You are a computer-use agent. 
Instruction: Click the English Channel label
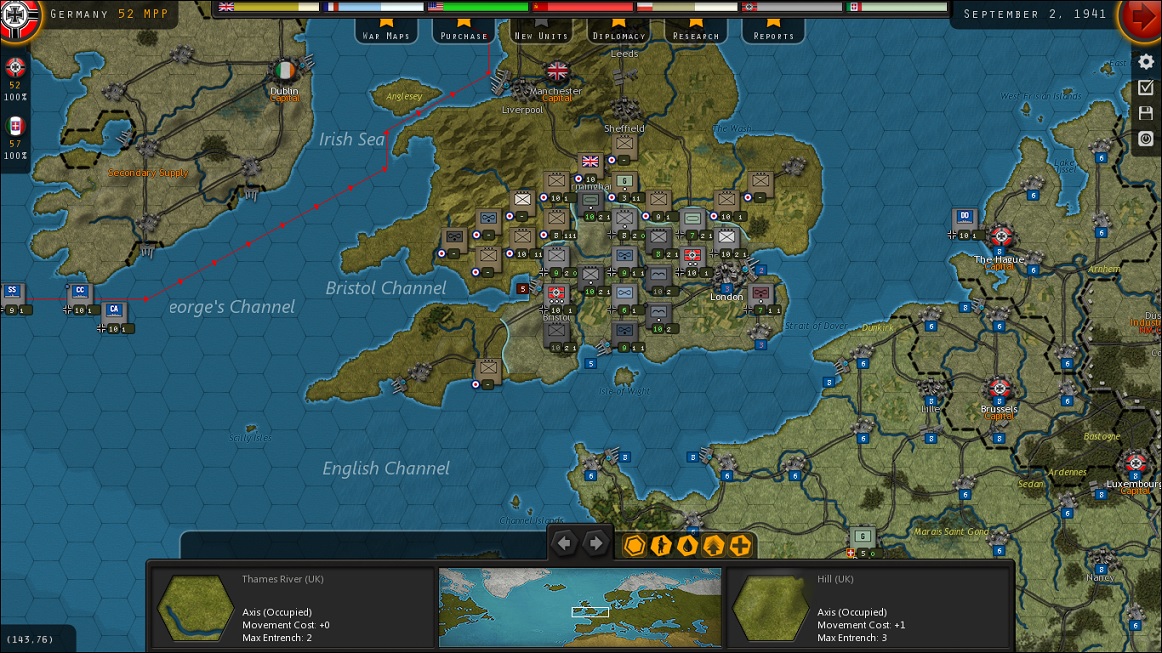coord(386,468)
